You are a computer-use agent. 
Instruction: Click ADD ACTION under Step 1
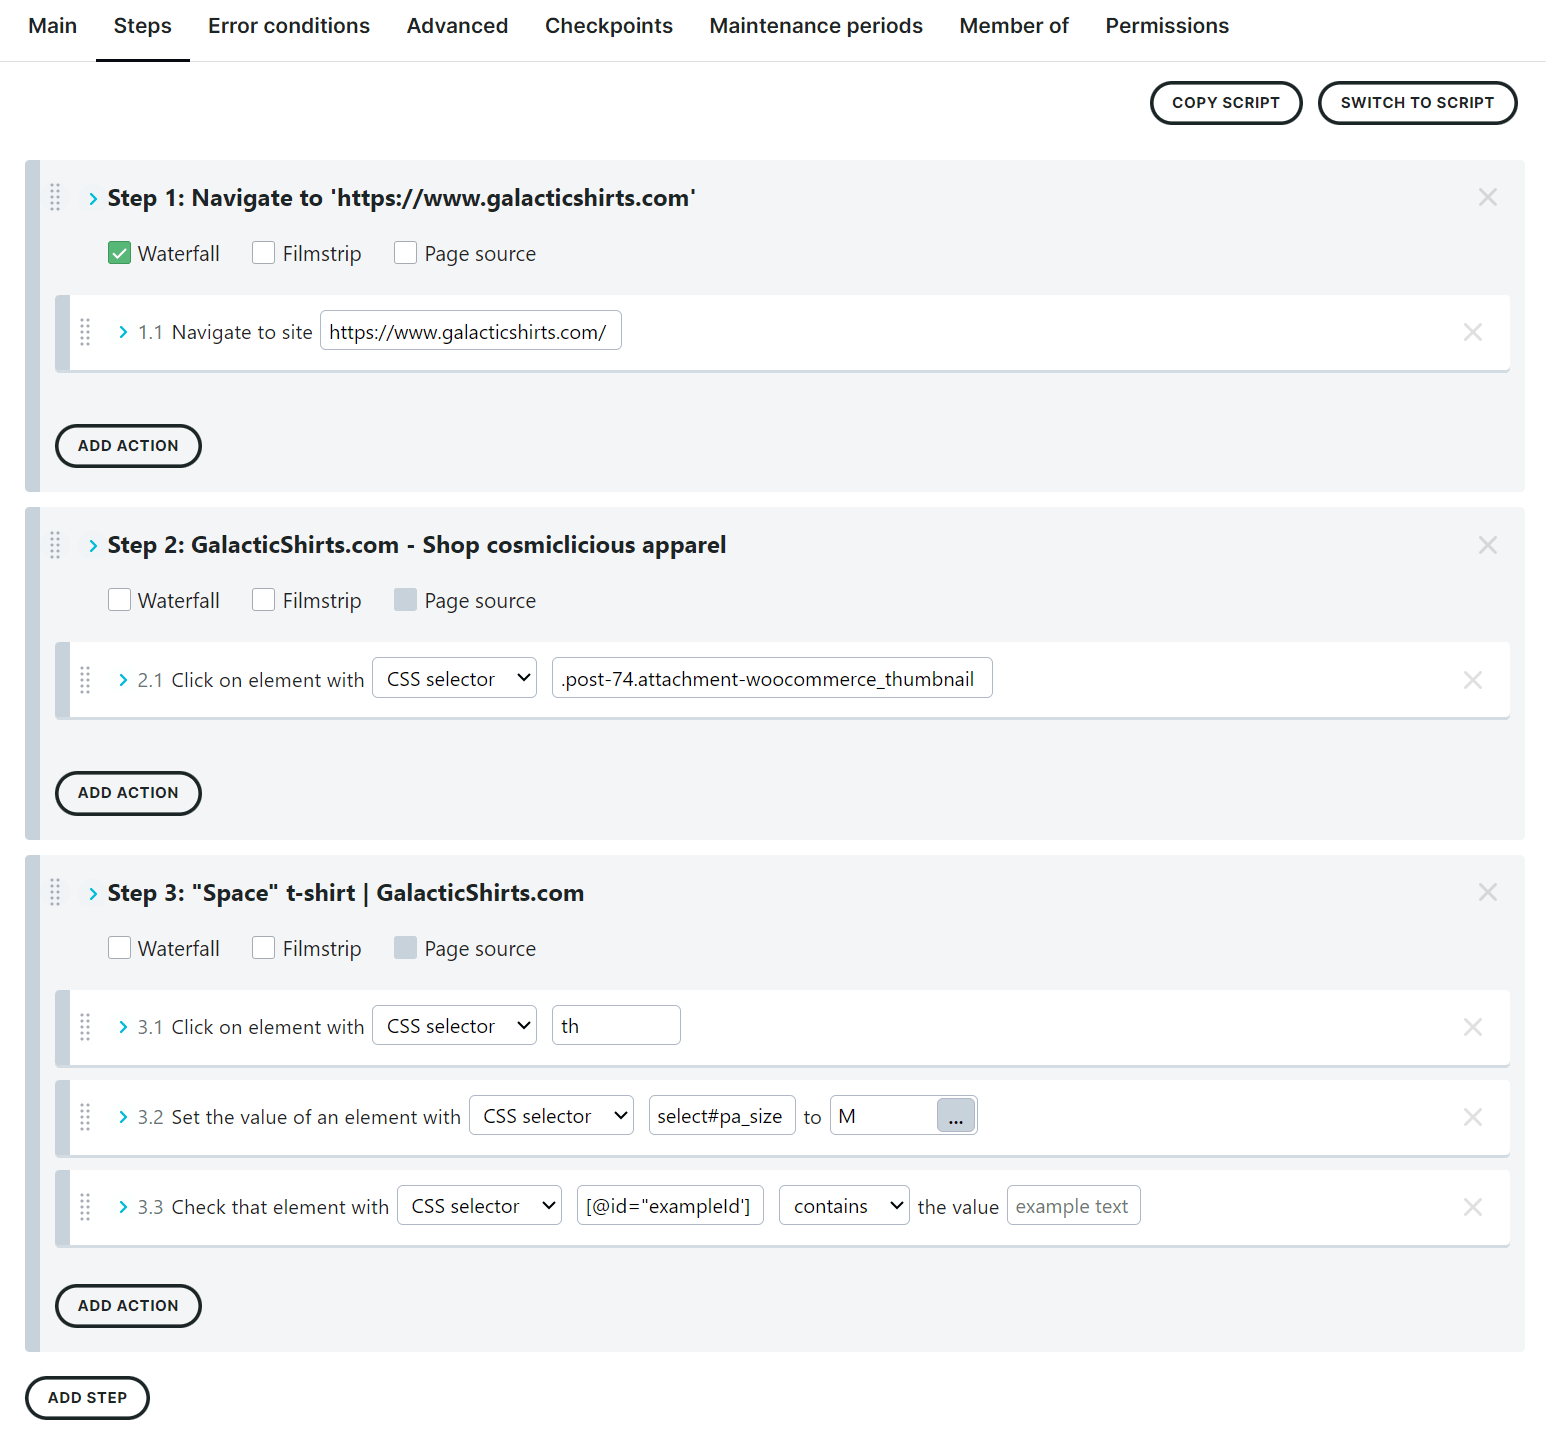pos(128,446)
